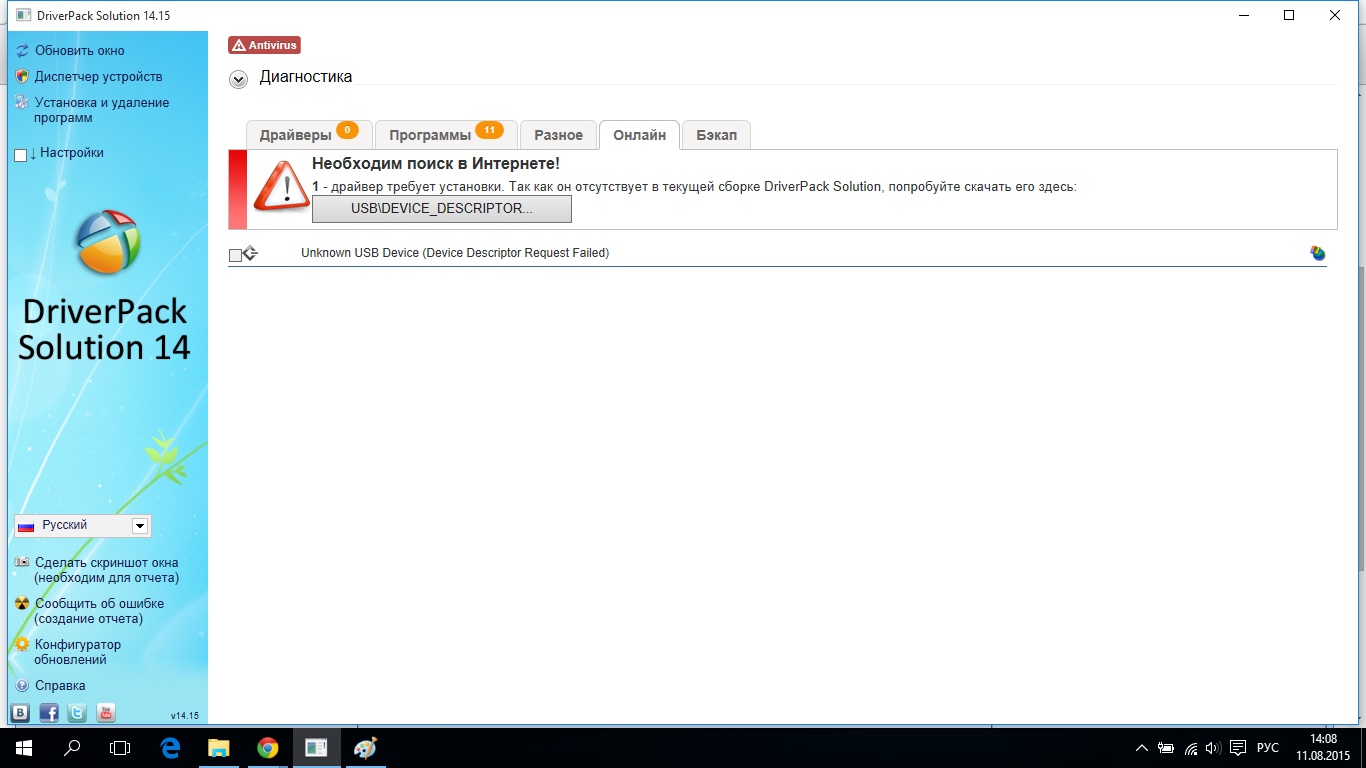Click the v14.15 version label
The width and height of the screenshot is (1366, 768).
click(184, 716)
